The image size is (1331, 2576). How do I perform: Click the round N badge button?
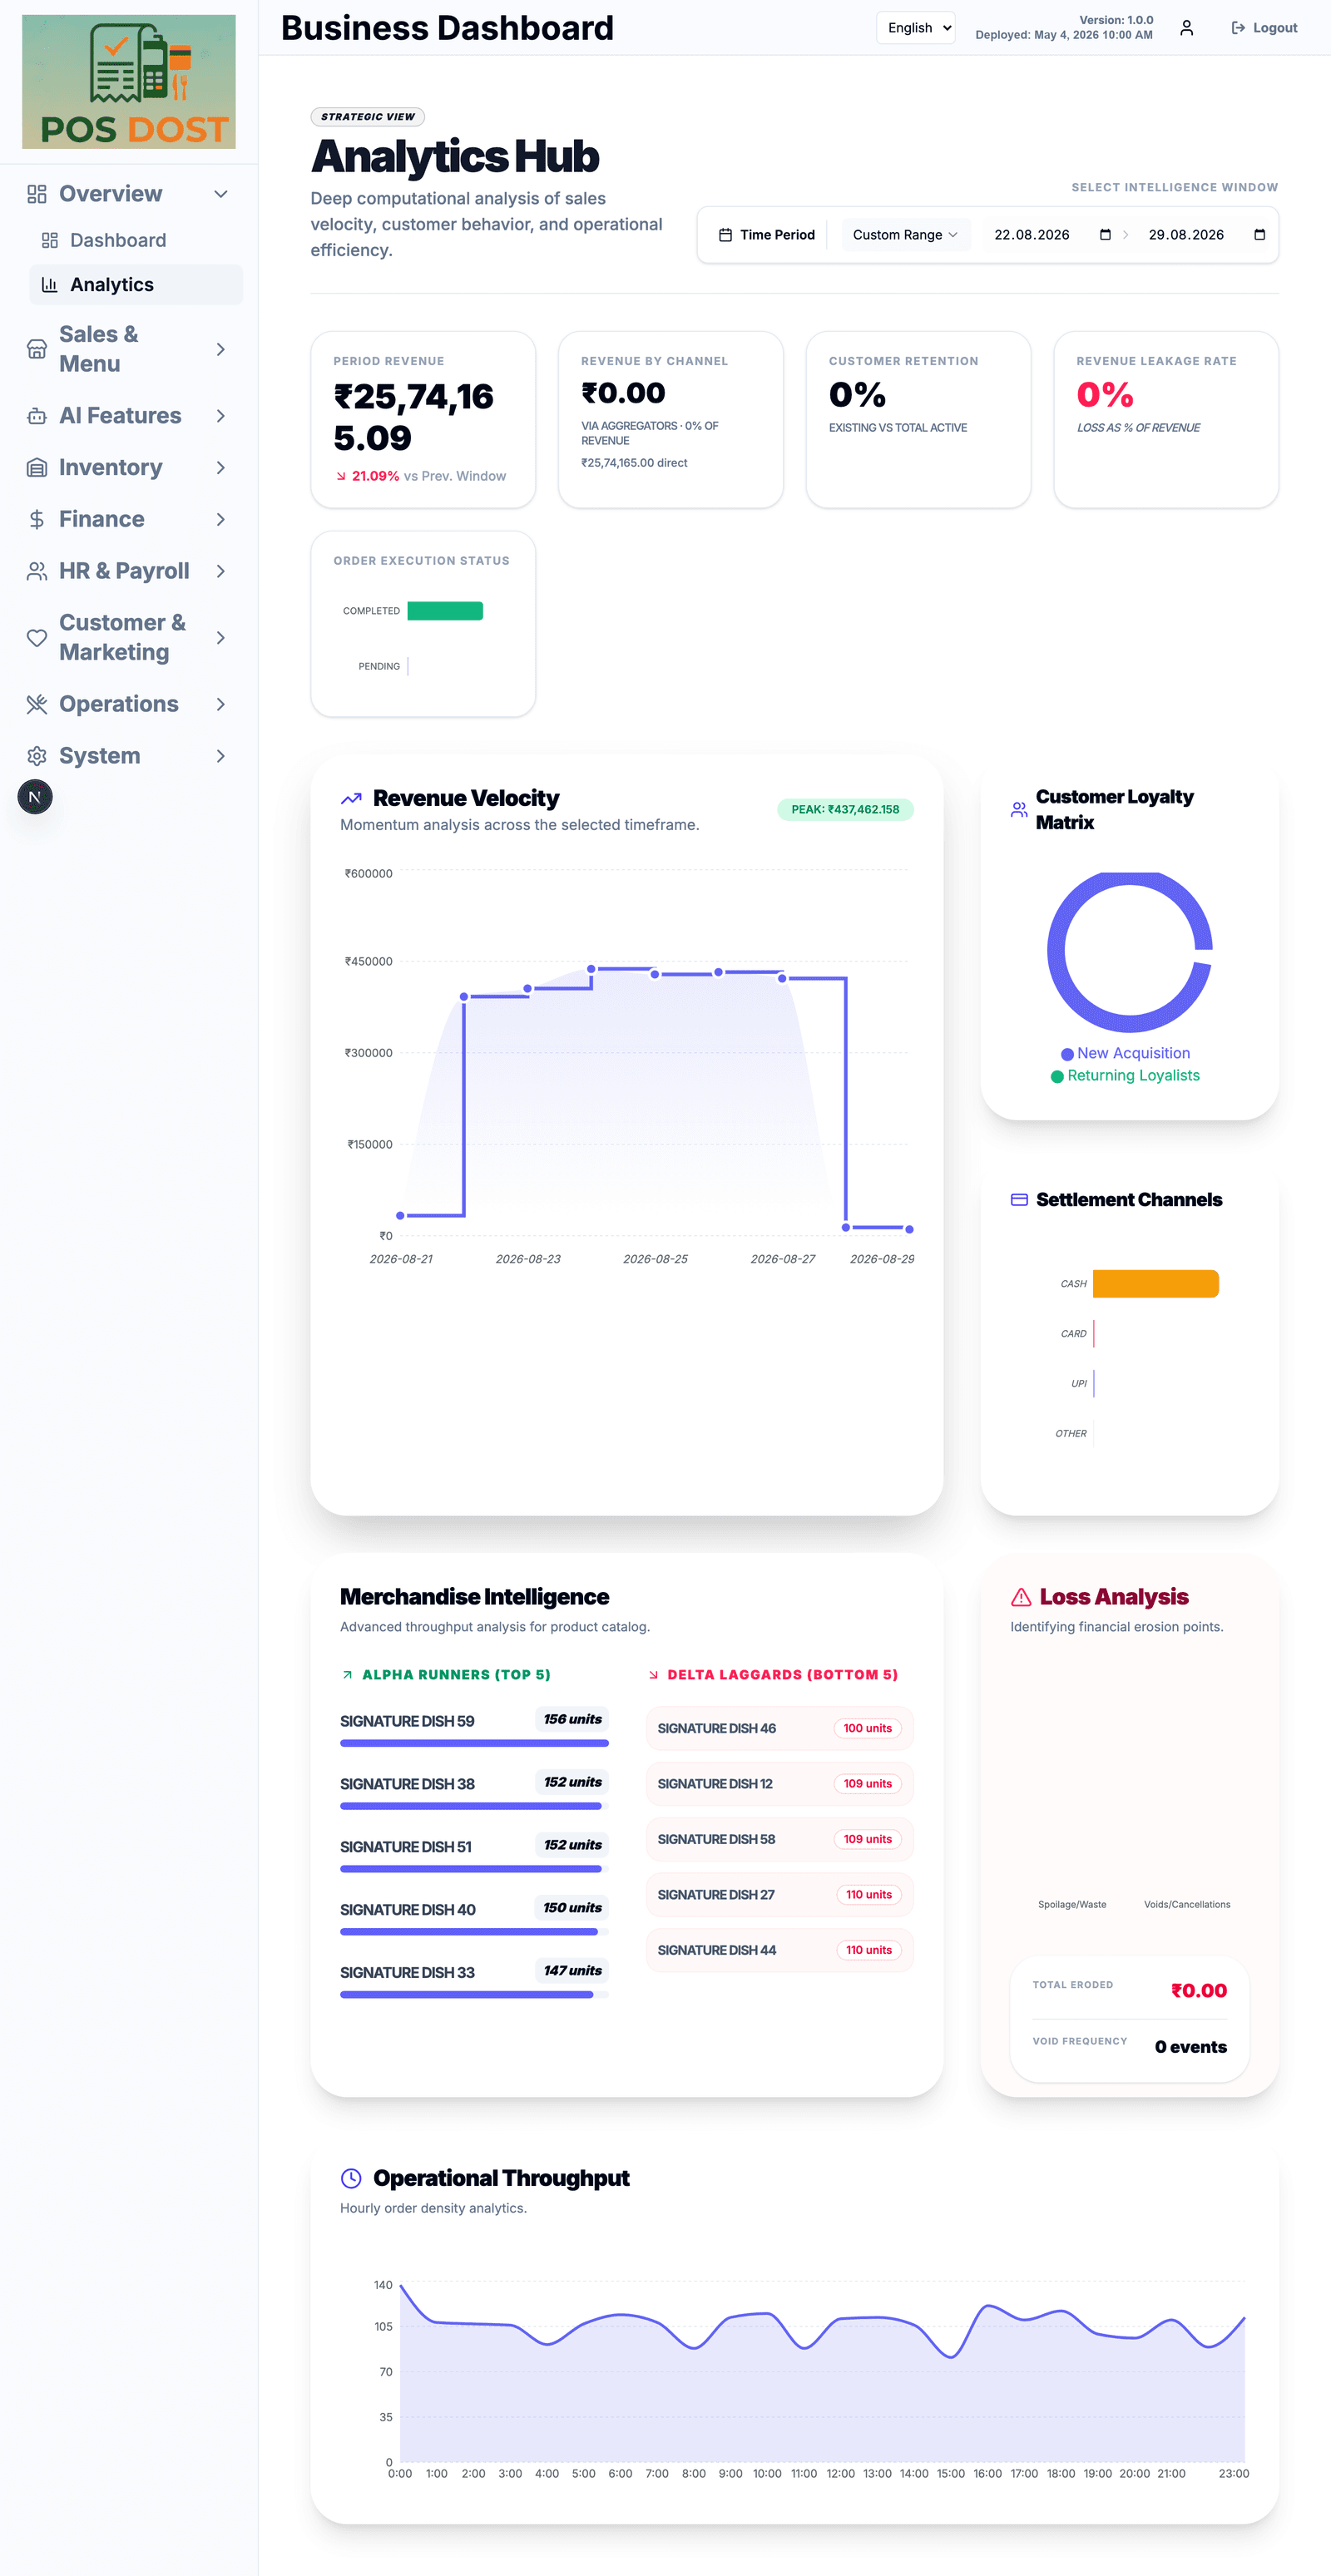click(x=35, y=797)
